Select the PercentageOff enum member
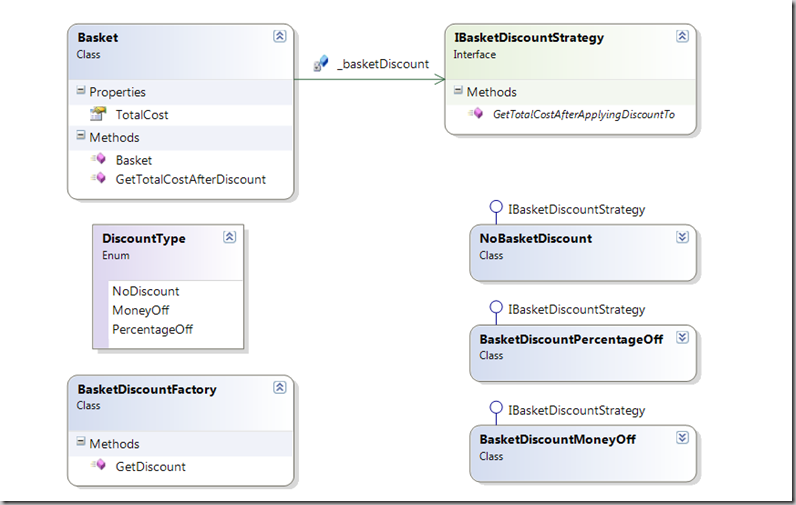796x505 pixels. point(152,329)
